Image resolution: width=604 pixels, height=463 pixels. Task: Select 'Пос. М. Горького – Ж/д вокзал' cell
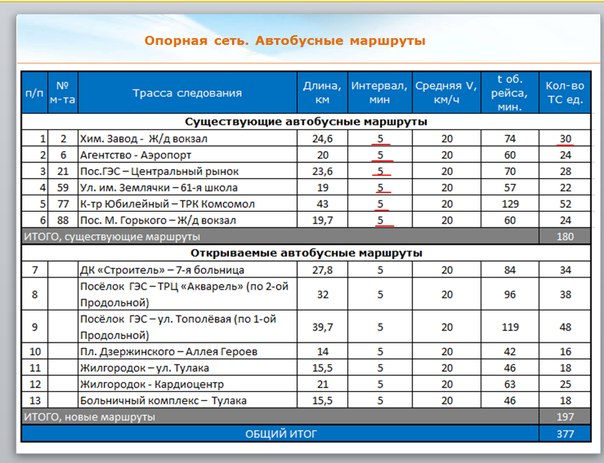187,220
